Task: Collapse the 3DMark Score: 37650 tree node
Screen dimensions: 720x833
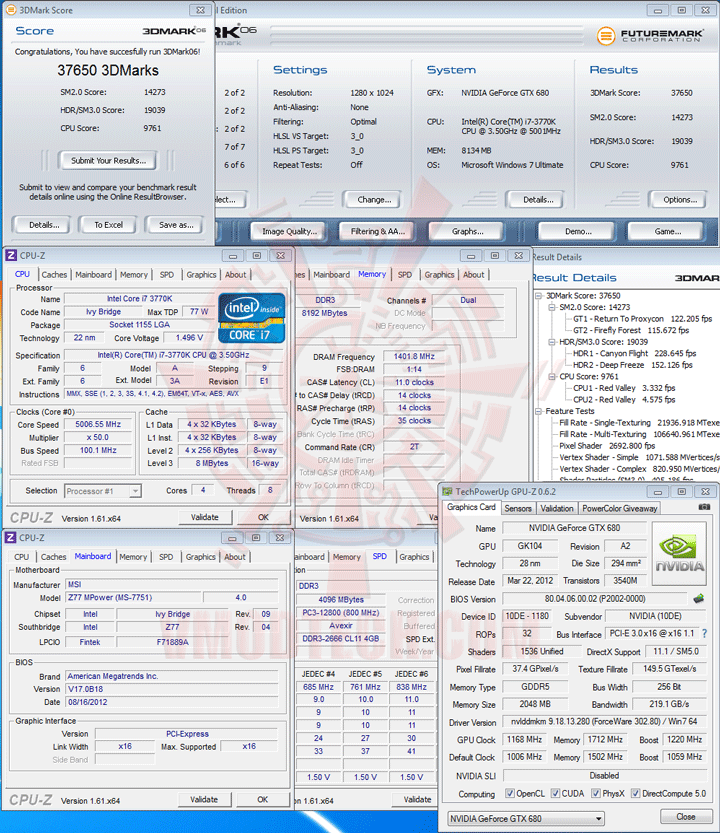Action: 538,295
